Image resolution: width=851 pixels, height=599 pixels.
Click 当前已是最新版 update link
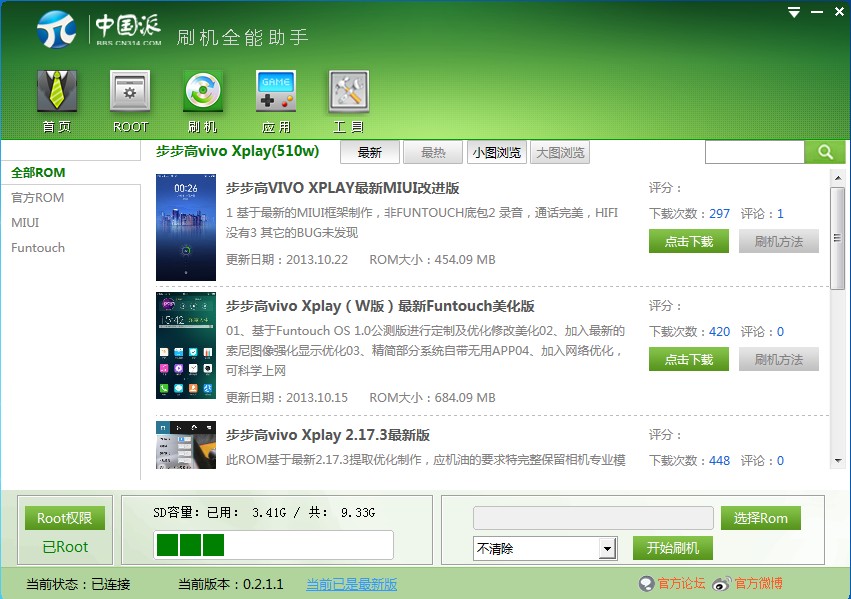point(351,584)
